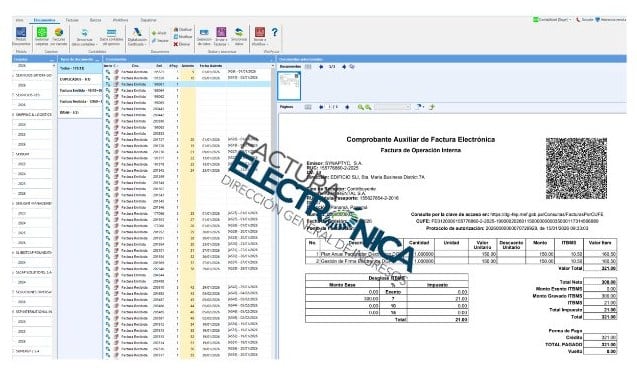
Task: Select Factura Emitida in the document type list
Action: pyautogui.click(x=80, y=90)
